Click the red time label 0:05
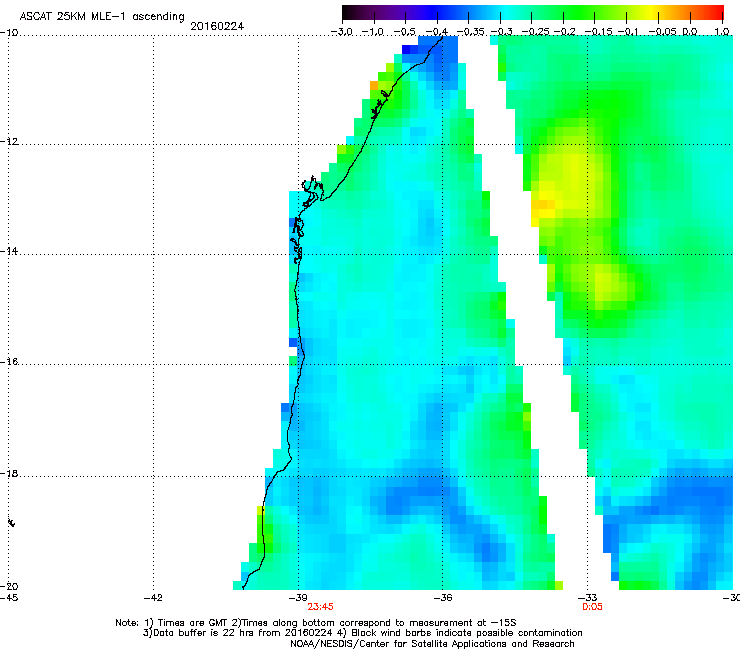740x650 pixels. pos(592,607)
